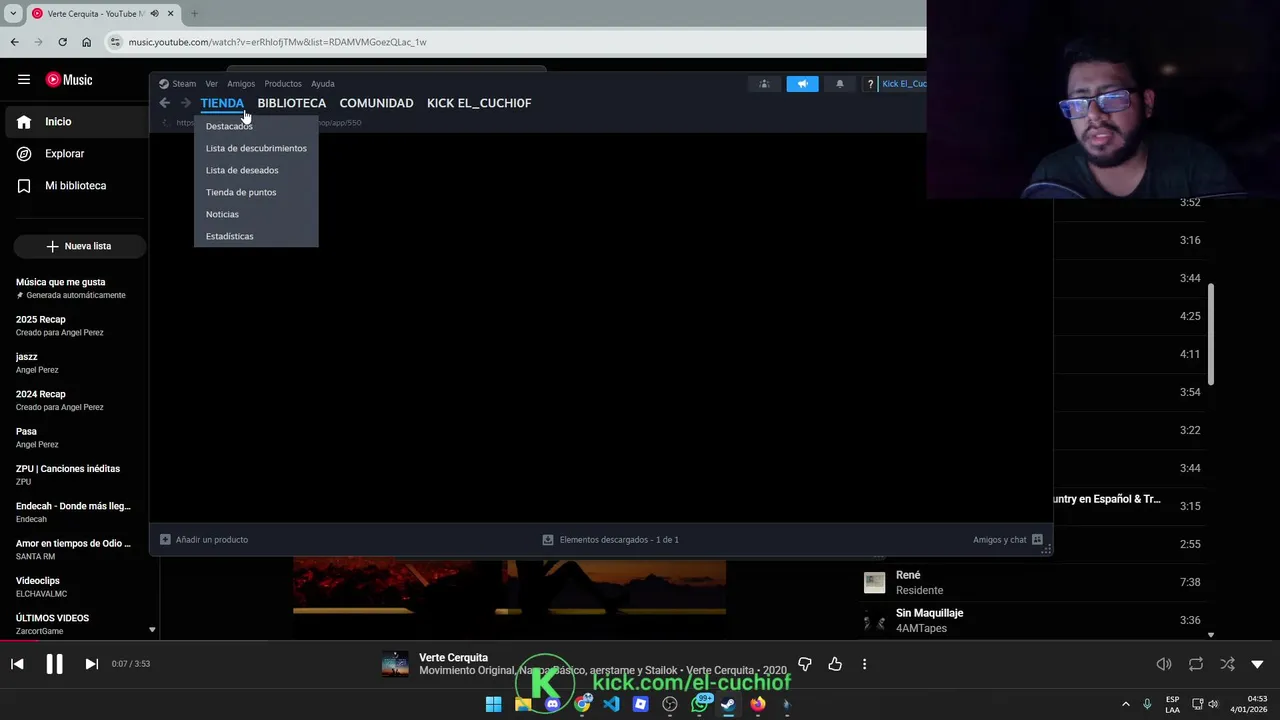Screen dimensions: 1280x720
Task: Click Steam friends activity icon
Action: pyautogui.click(x=764, y=84)
